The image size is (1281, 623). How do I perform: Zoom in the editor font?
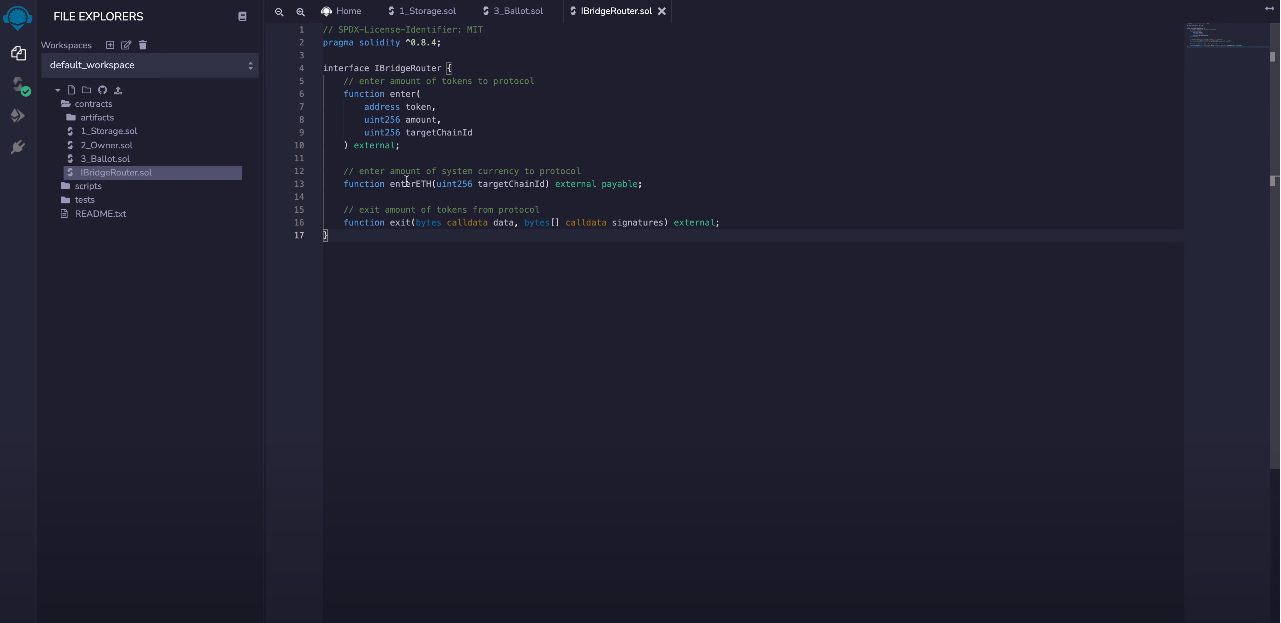(300, 12)
